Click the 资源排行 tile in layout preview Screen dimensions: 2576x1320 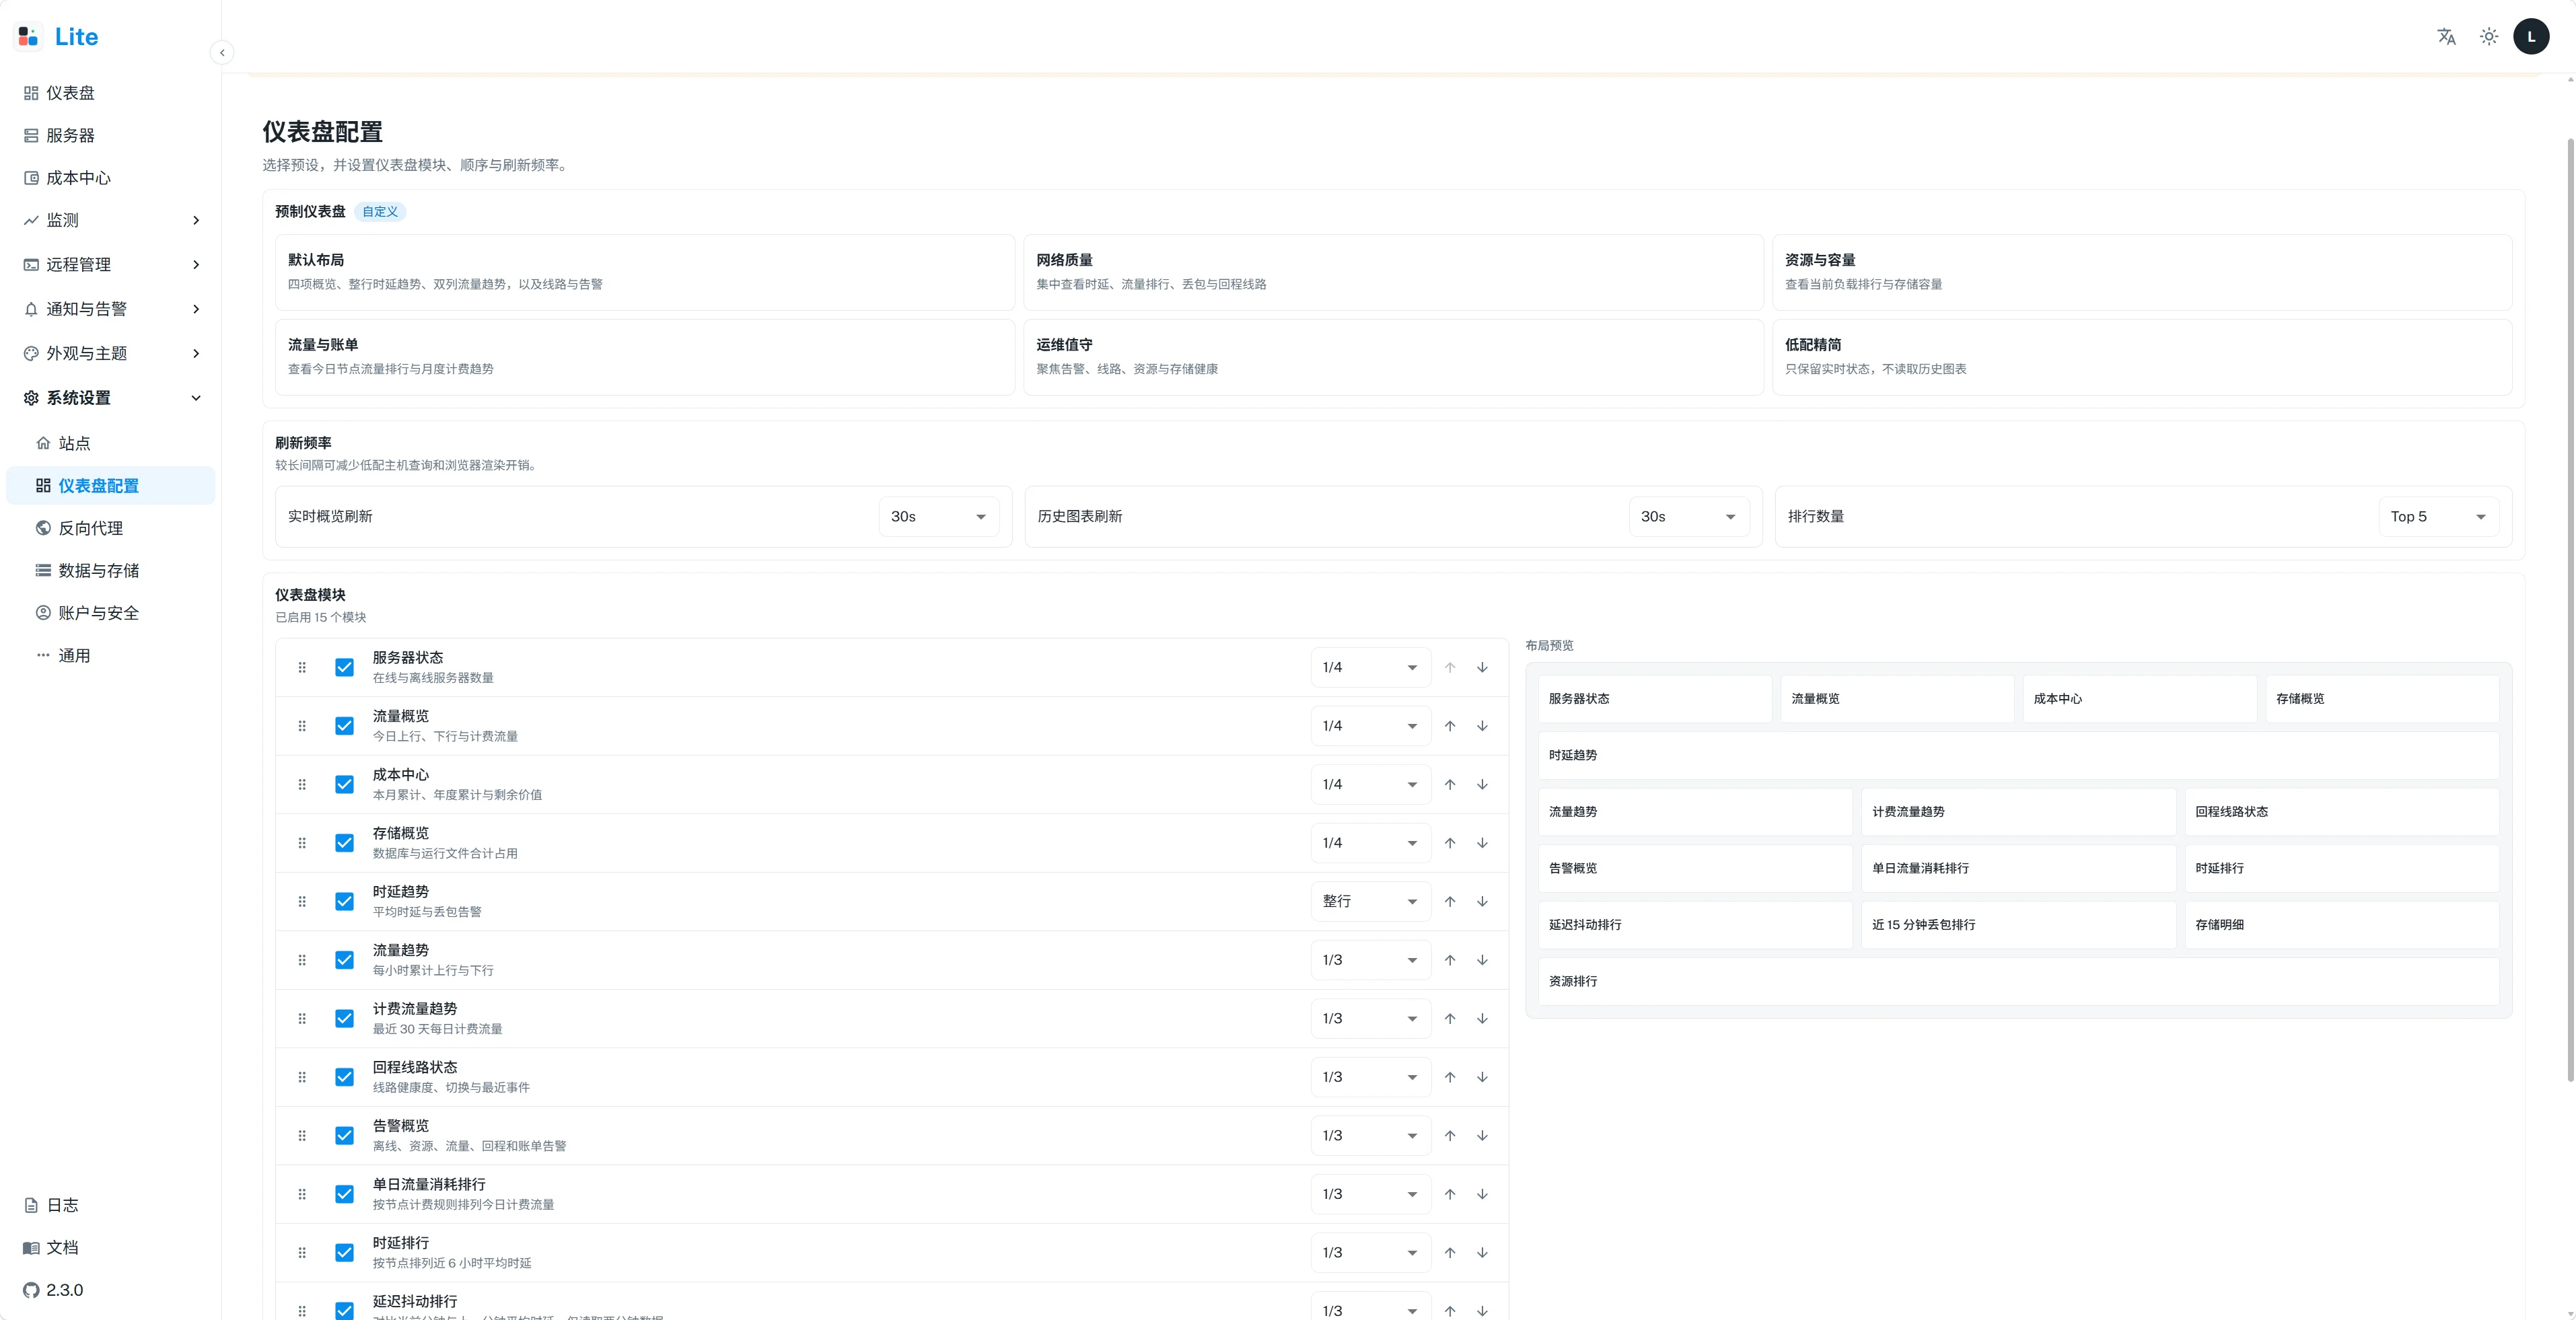tap(2018, 981)
